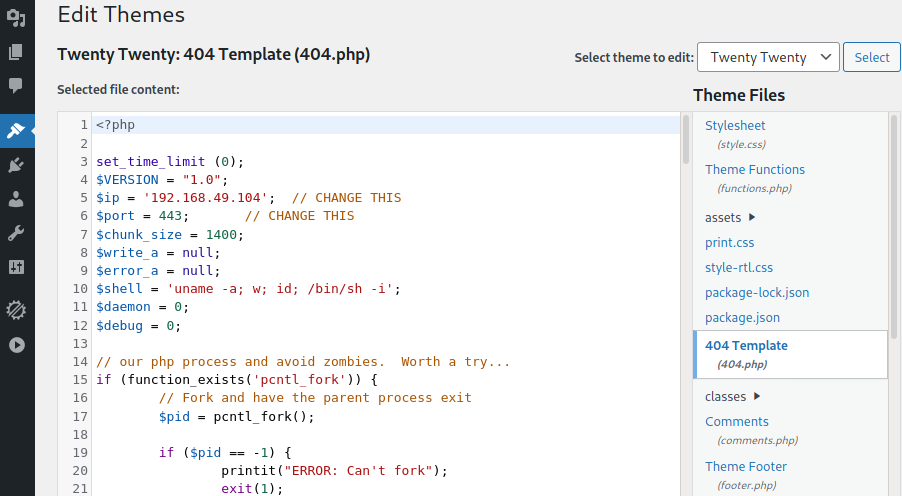Open the Theme Functions file link
This screenshot has height=496, width=902.
point(755,170)
